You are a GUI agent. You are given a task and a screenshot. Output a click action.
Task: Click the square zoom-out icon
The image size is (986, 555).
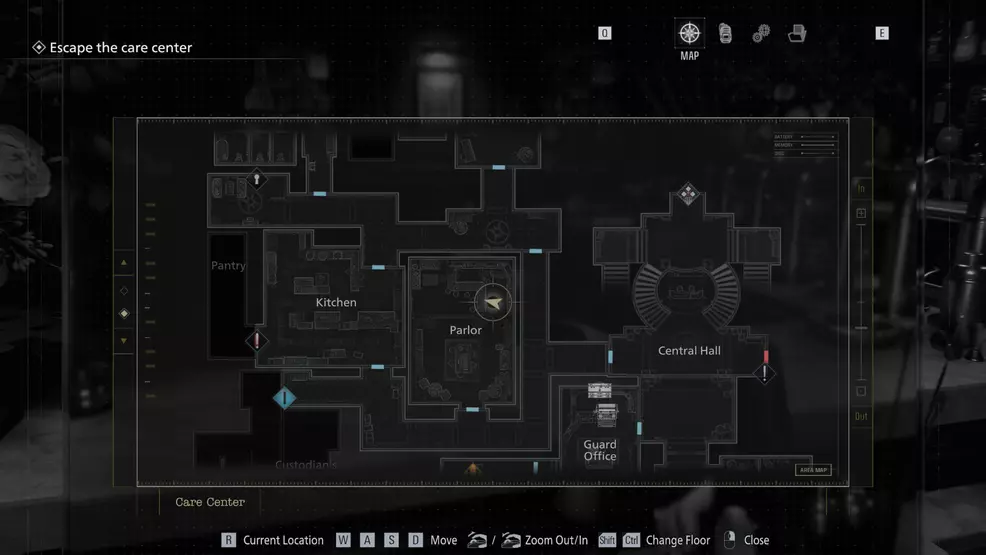[x=861, y=391]
